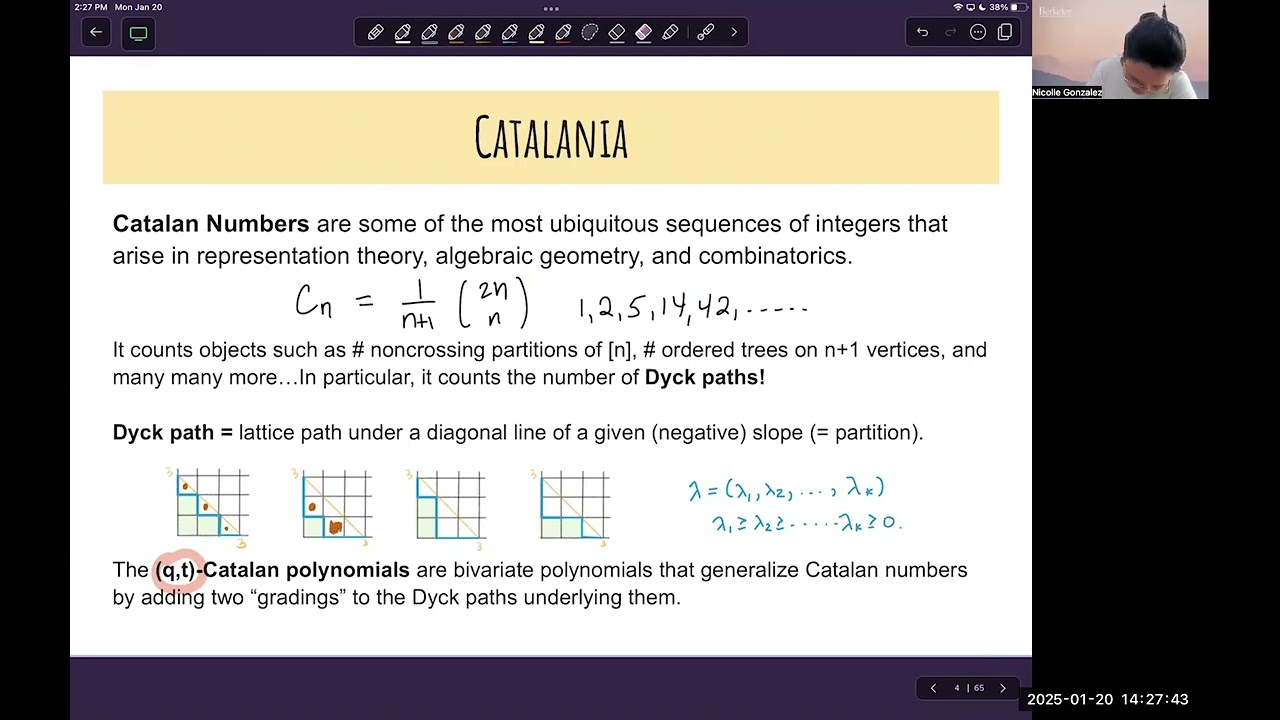This screenshot has width=1280, height=720.
Task: Undo the last stroke
Action: [922, 33]
